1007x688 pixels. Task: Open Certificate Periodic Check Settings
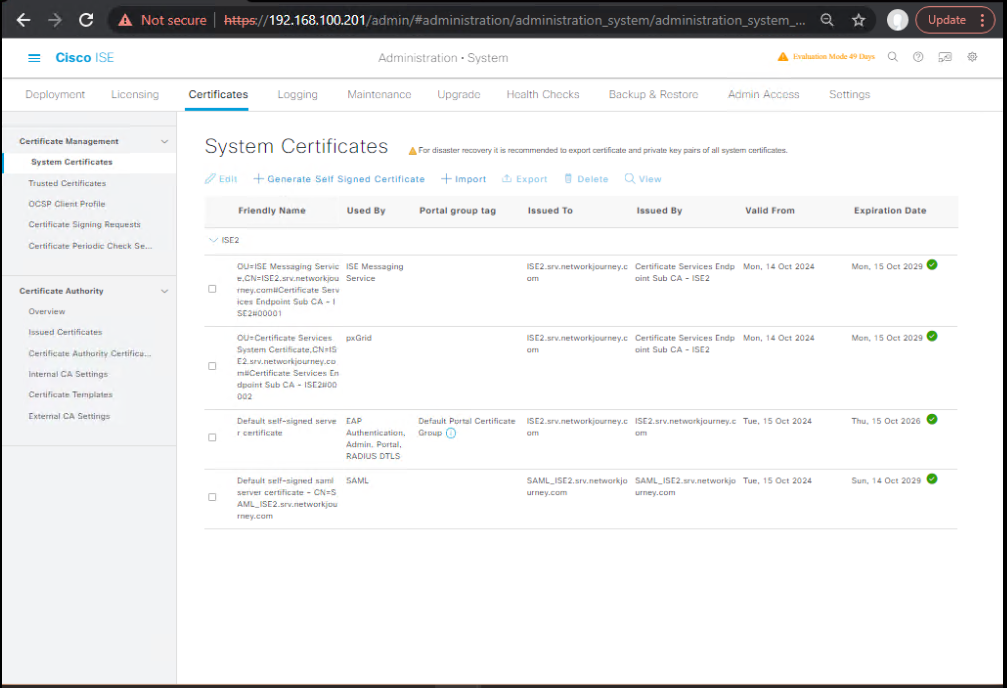91,245
